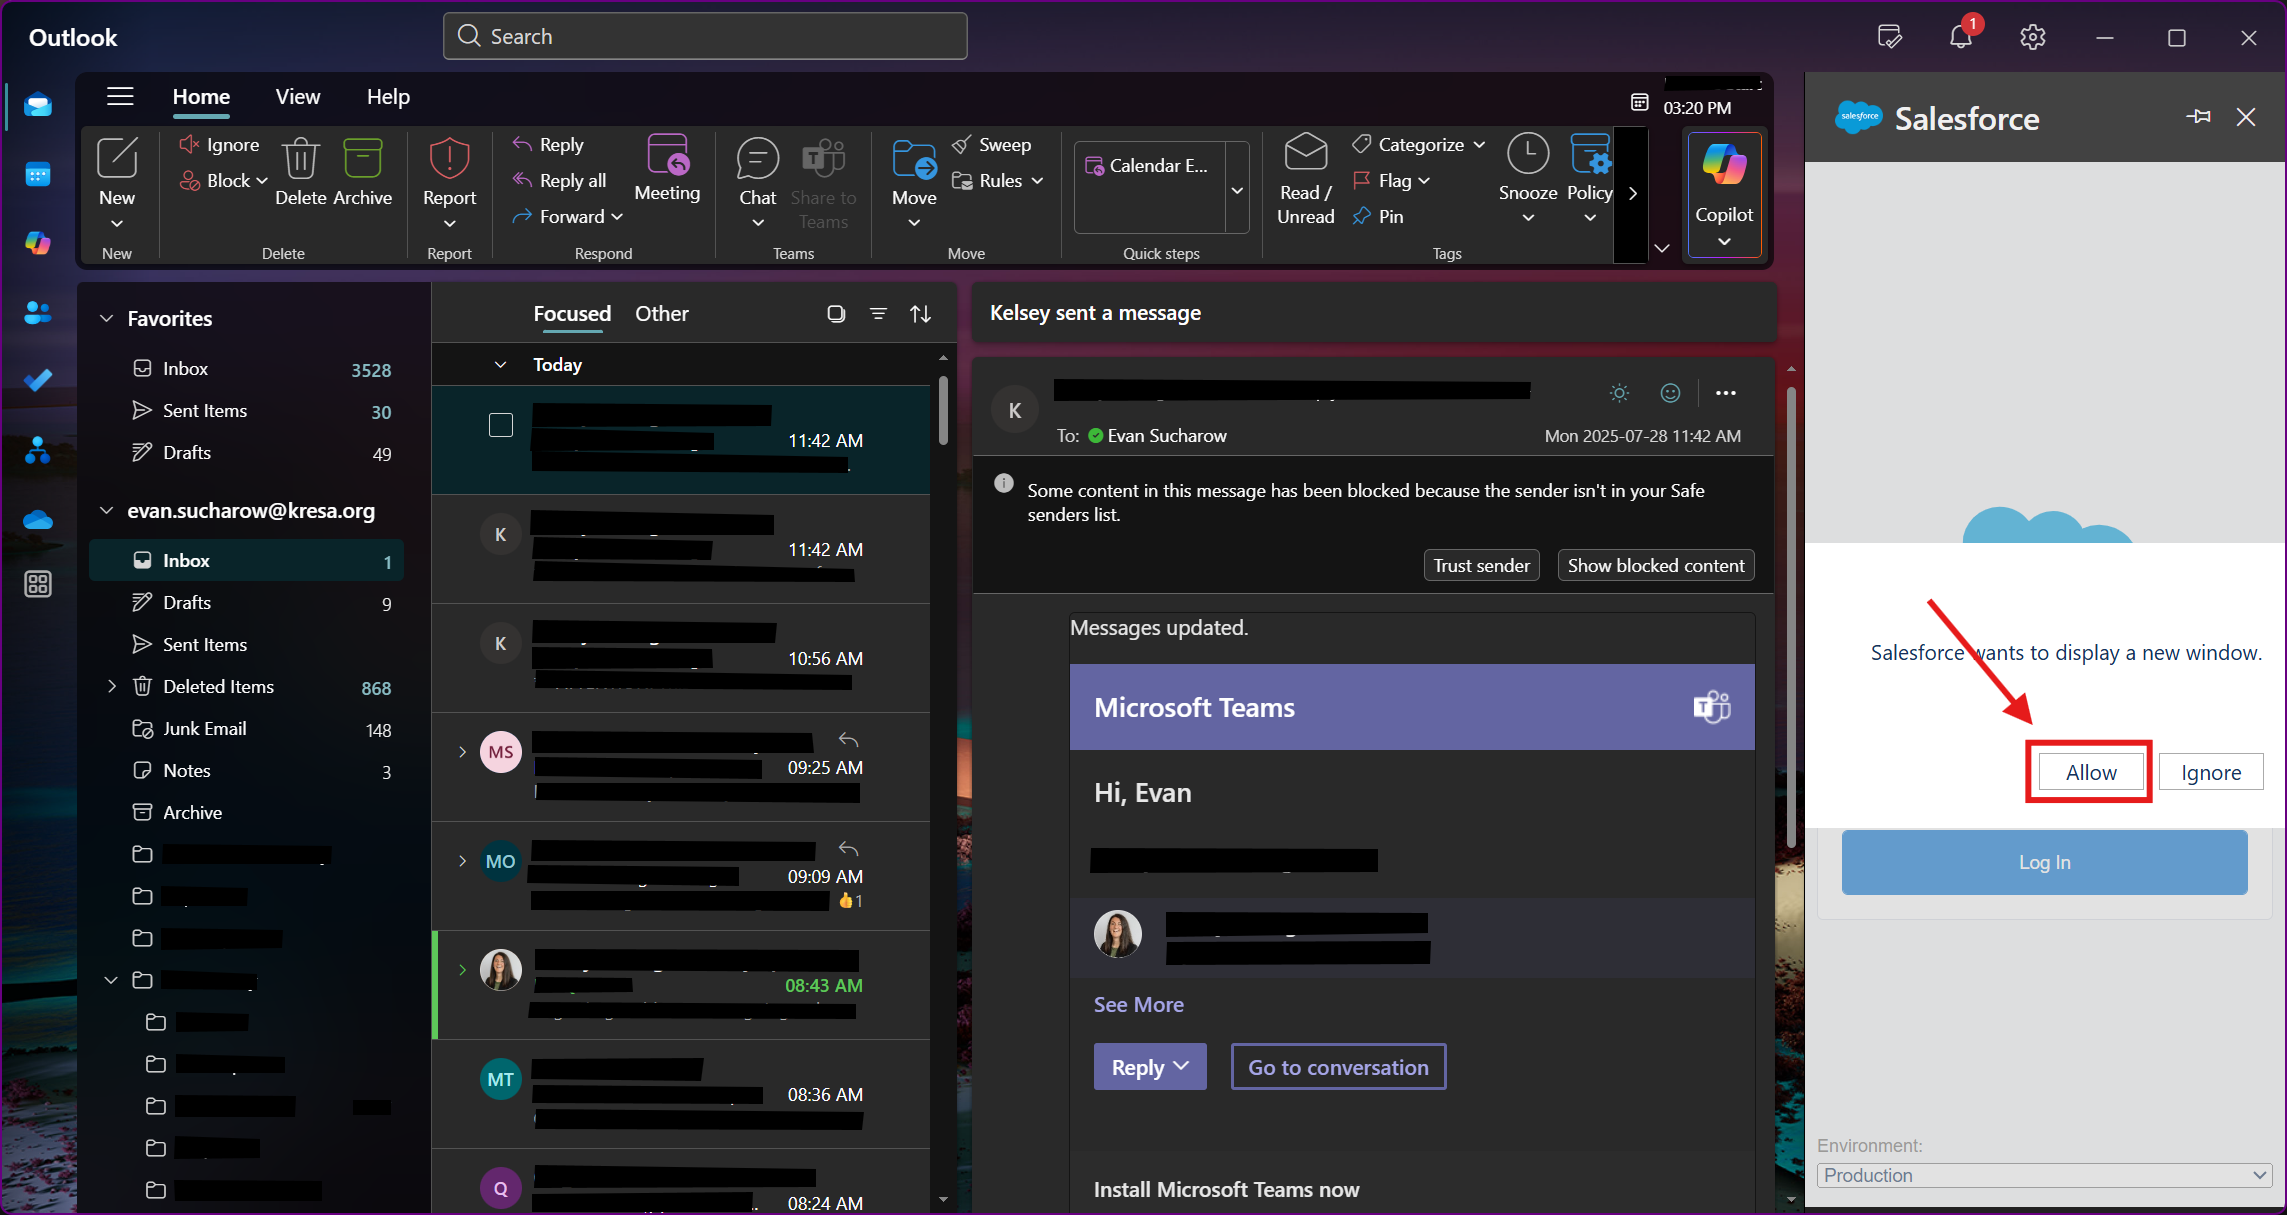Viewport: 2287px width, 1215px height.
Task: Check the box on the first 11:42 AM message
Action: (501, 425)
